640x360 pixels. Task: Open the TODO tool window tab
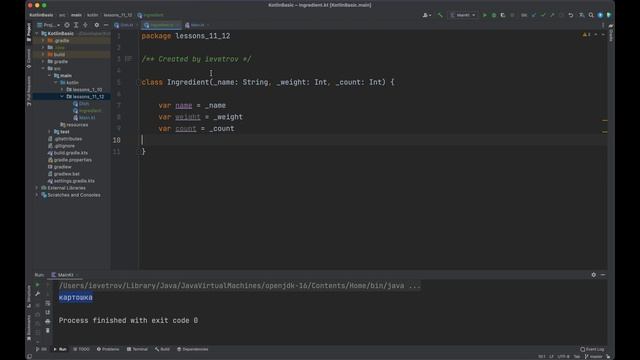pos(81,349)
